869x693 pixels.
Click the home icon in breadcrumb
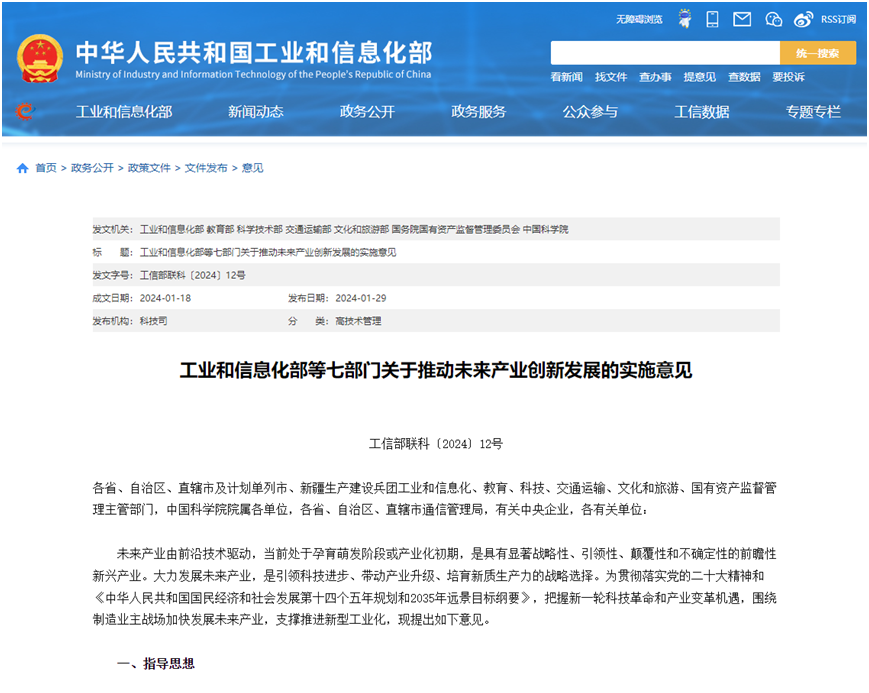[23, 168]
